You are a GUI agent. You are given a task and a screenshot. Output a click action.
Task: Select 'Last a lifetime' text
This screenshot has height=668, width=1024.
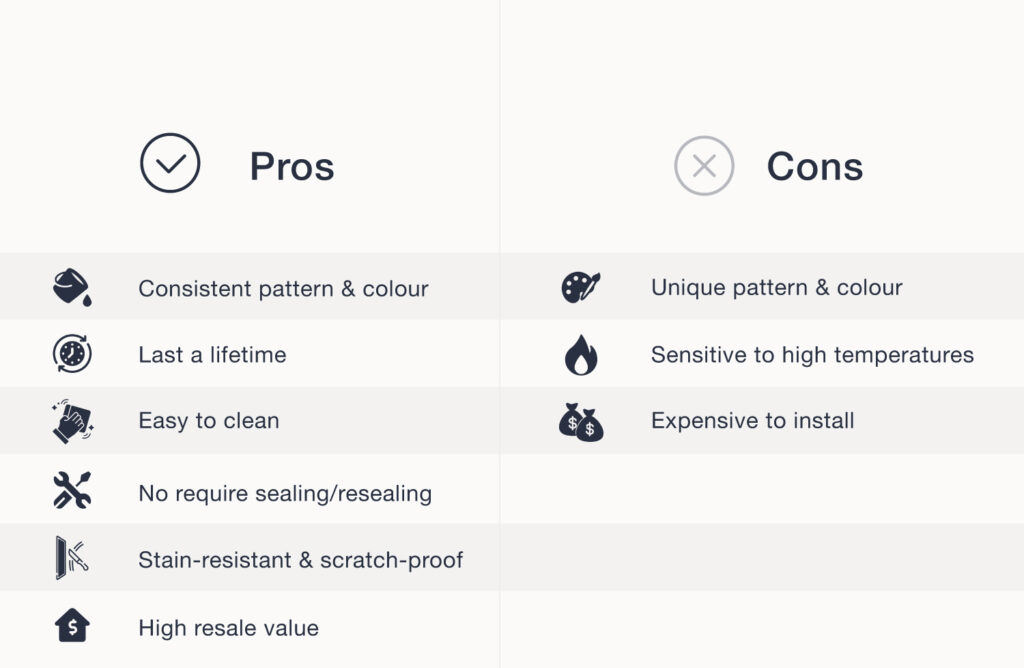point(212,355)
